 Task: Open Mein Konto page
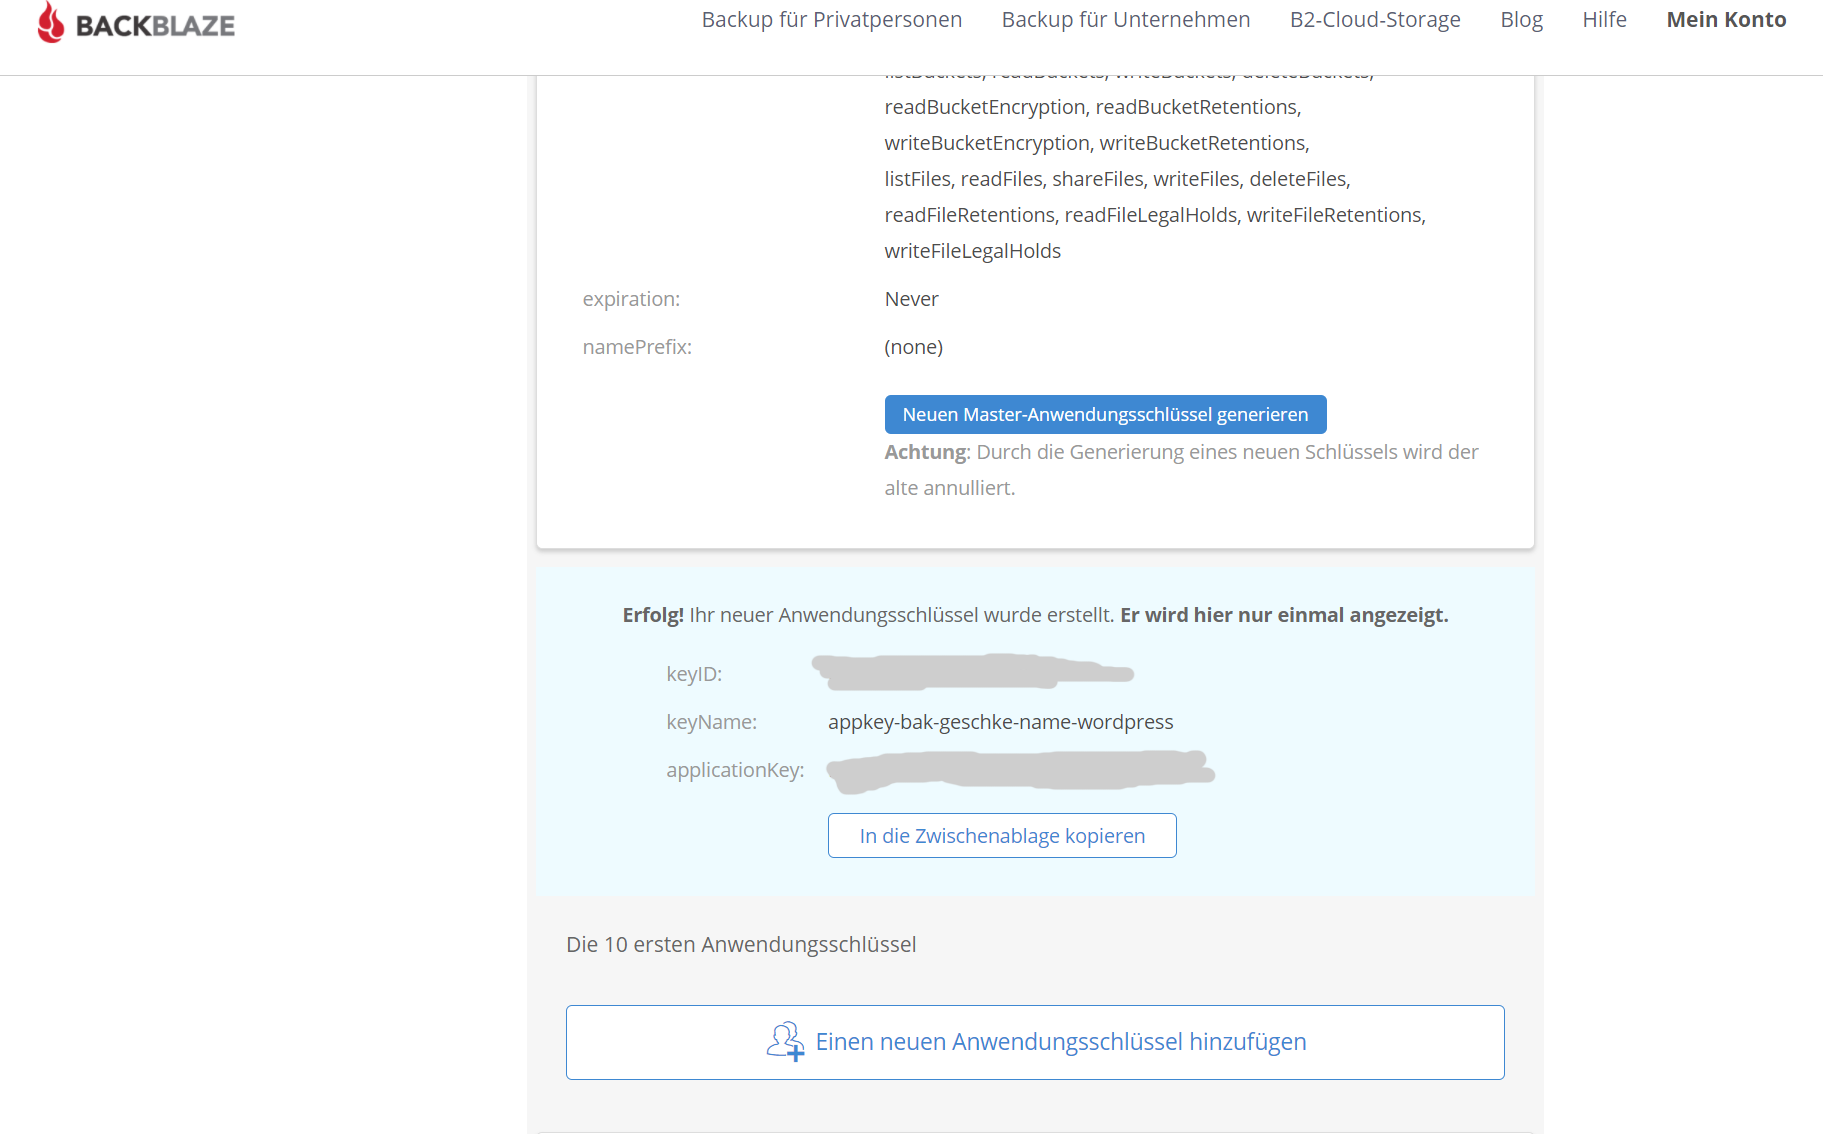(1726, 20)
